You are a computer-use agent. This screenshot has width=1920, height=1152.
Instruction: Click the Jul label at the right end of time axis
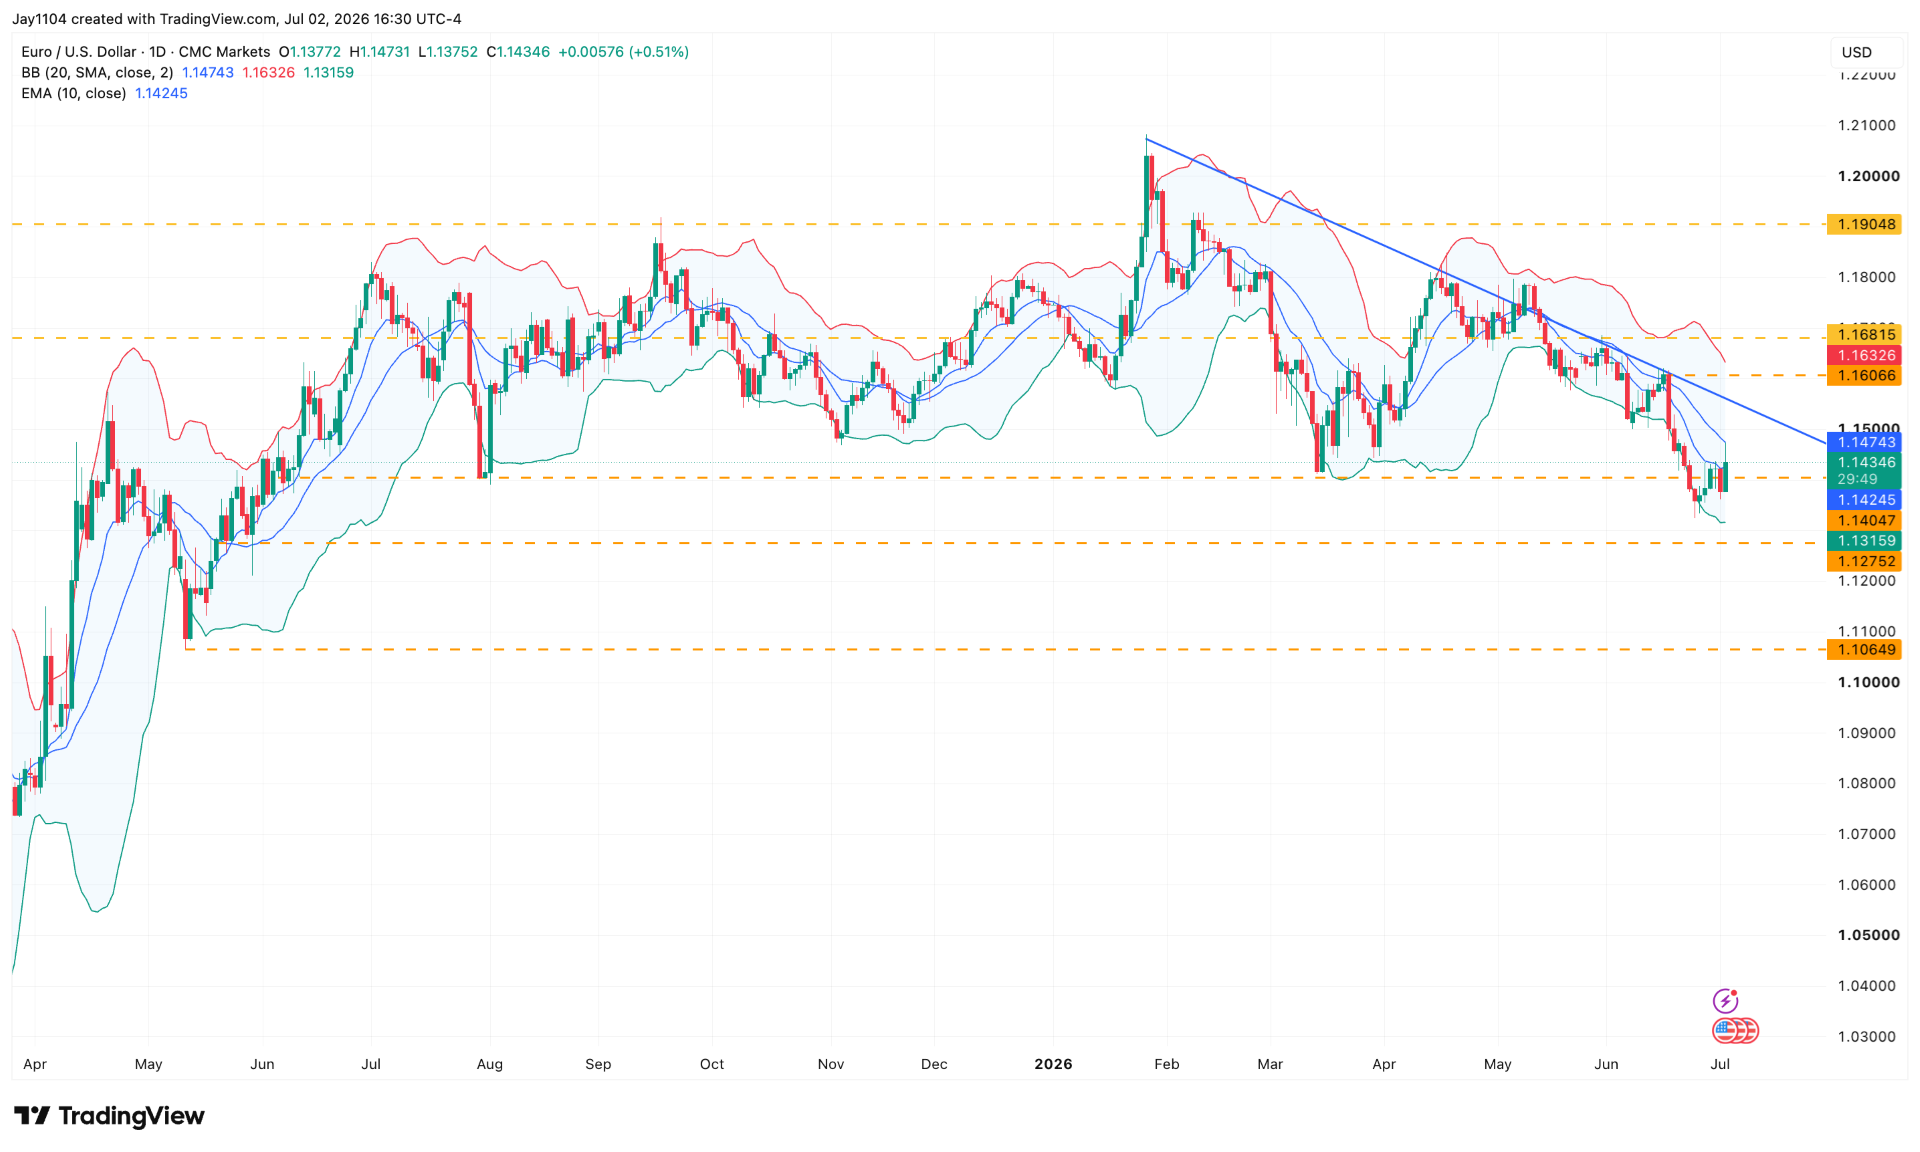click(x=1720, y=1064)
